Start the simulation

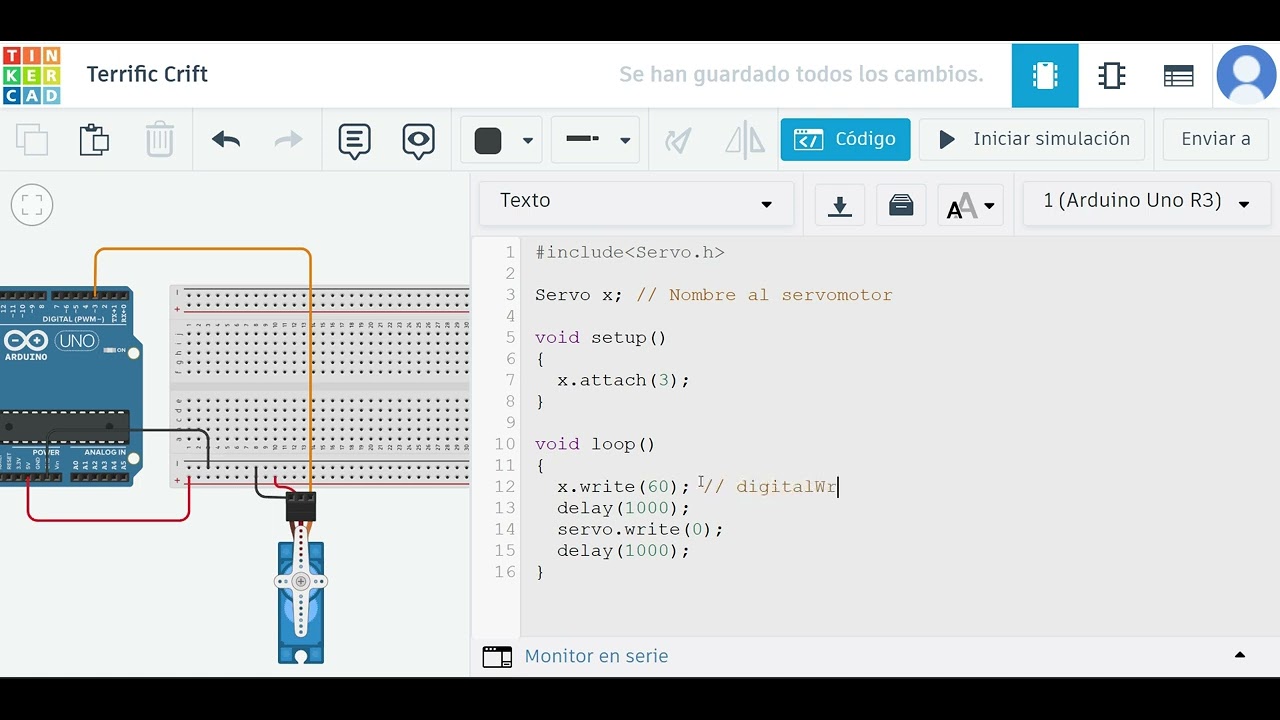pos(1032,139)
